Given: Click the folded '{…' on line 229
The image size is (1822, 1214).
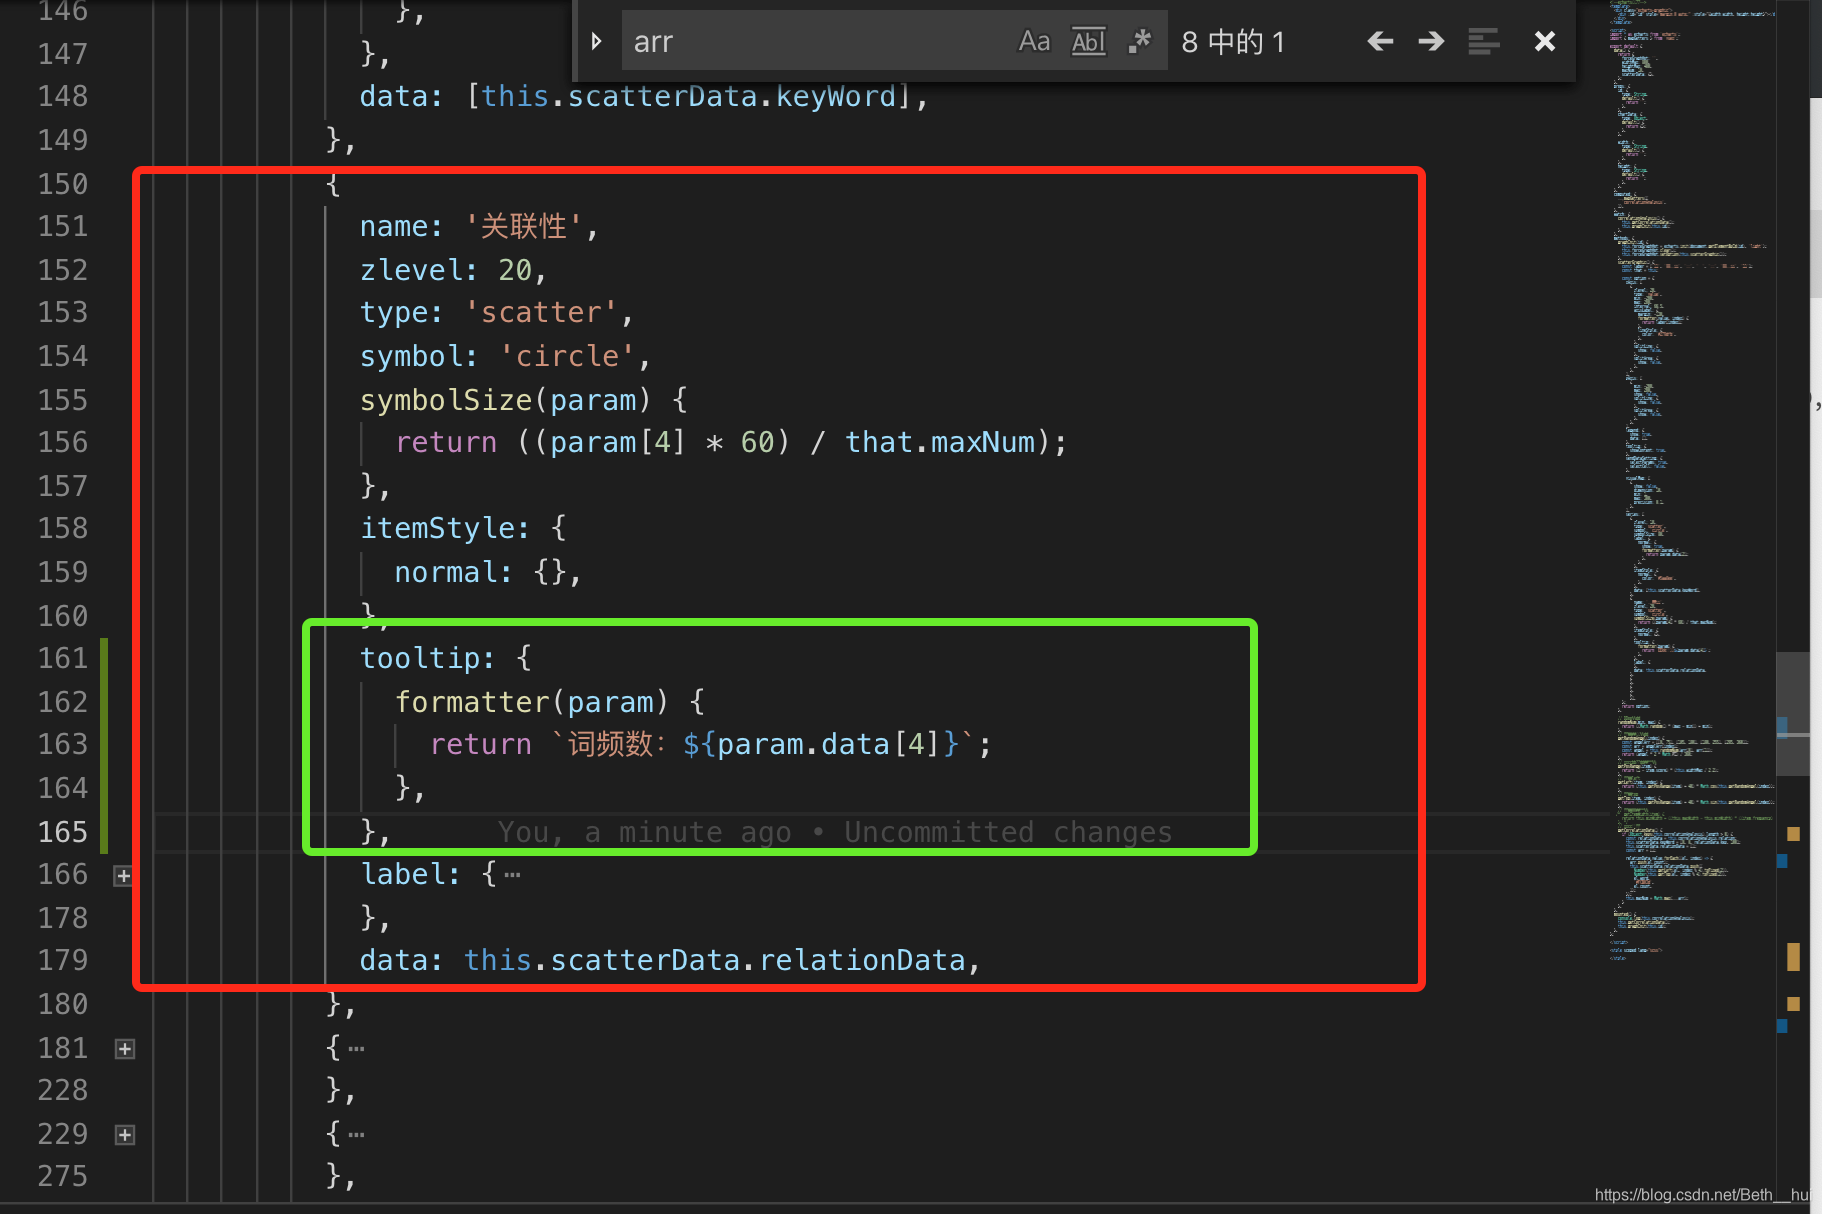Looking at the screenshot, I should [345, 1134].
